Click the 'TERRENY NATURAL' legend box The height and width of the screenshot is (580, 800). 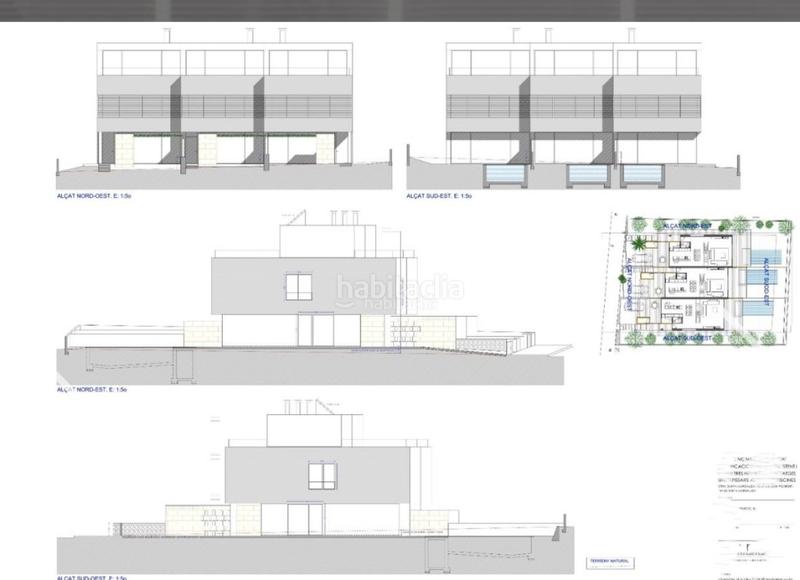(x=608, y=561)
